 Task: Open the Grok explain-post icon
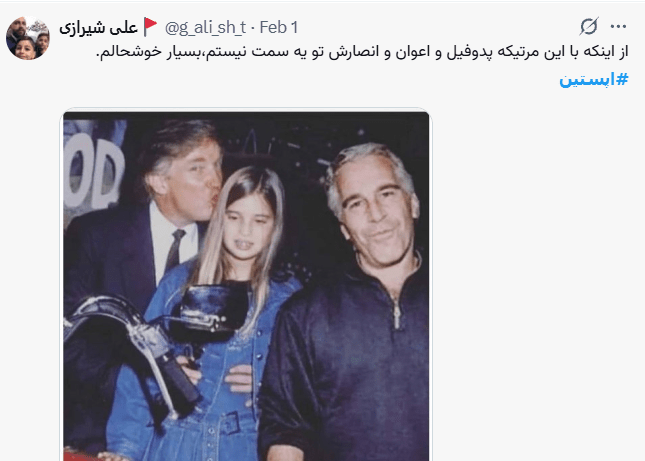click(x=589, y=27)
